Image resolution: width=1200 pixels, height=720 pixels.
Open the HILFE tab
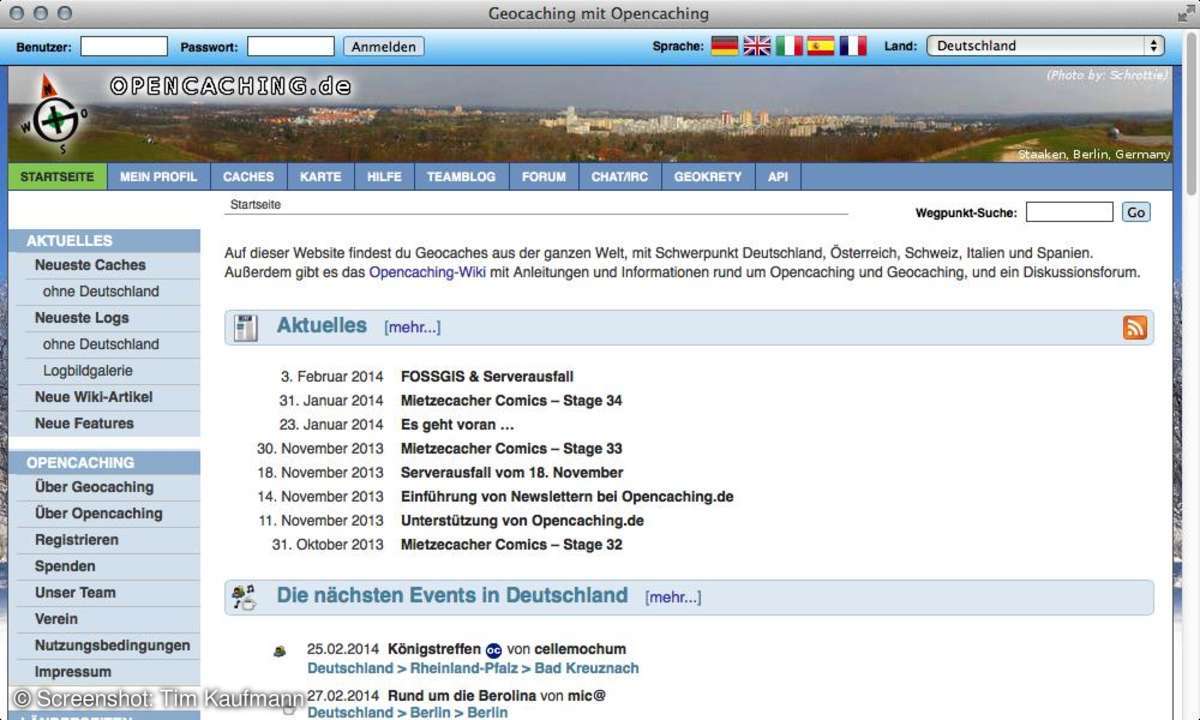384,176
